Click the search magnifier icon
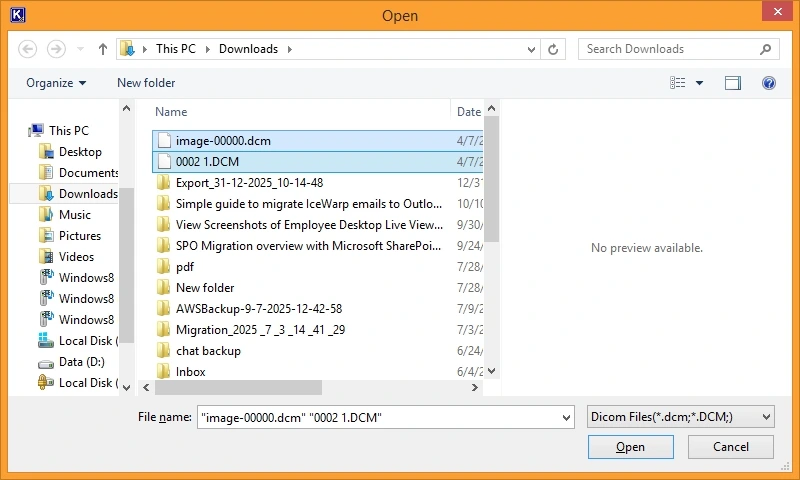Image resolution: width=800 pixels, height=480 pixels. pyautogui.click(x=765, y=49)
